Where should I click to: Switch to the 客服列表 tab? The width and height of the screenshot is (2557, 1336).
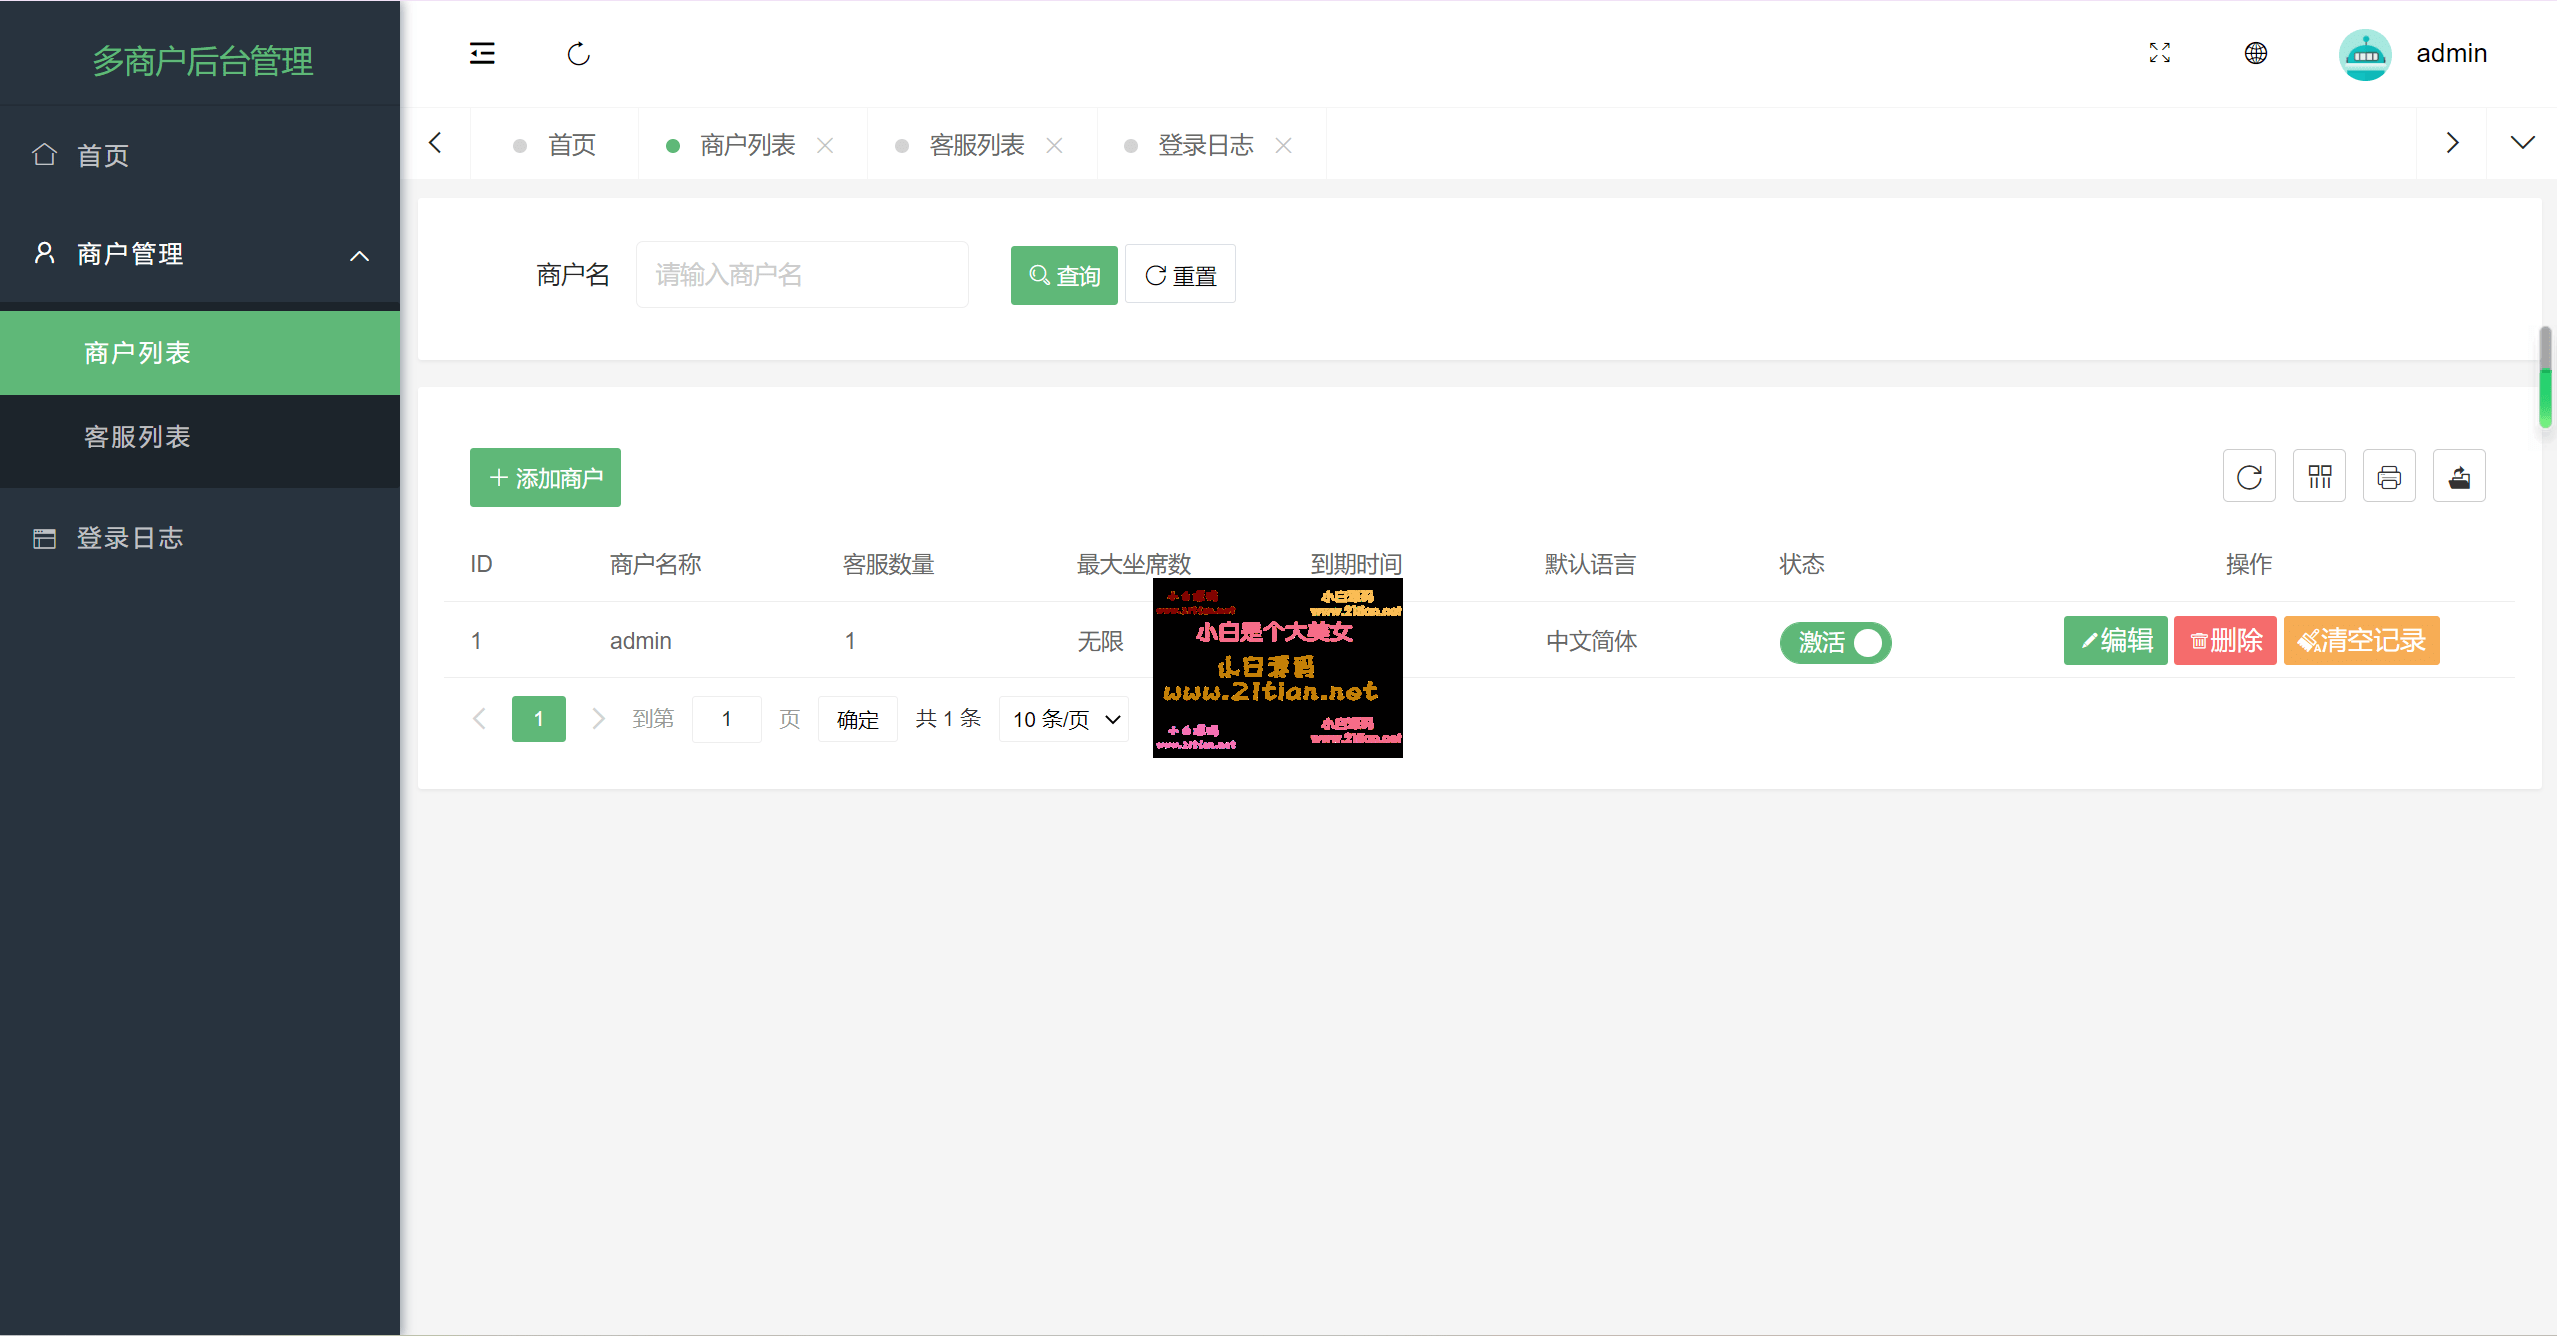[x=976, y=146]
